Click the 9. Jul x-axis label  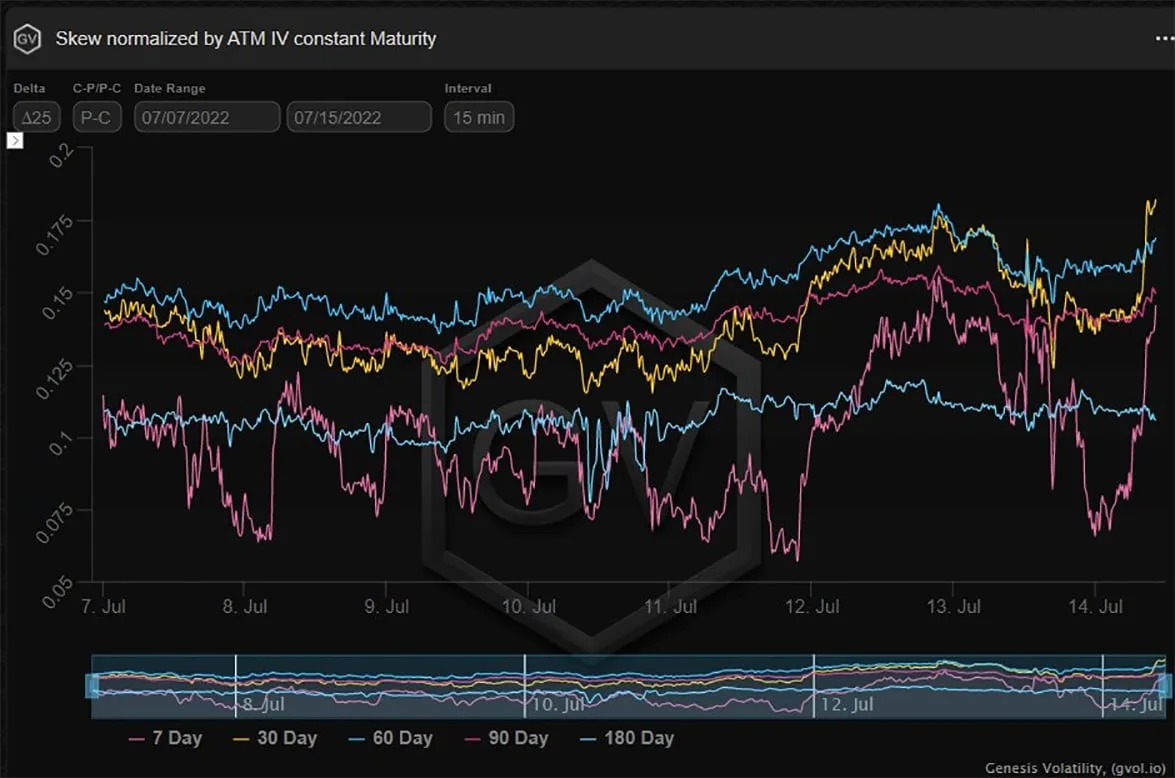387,606
